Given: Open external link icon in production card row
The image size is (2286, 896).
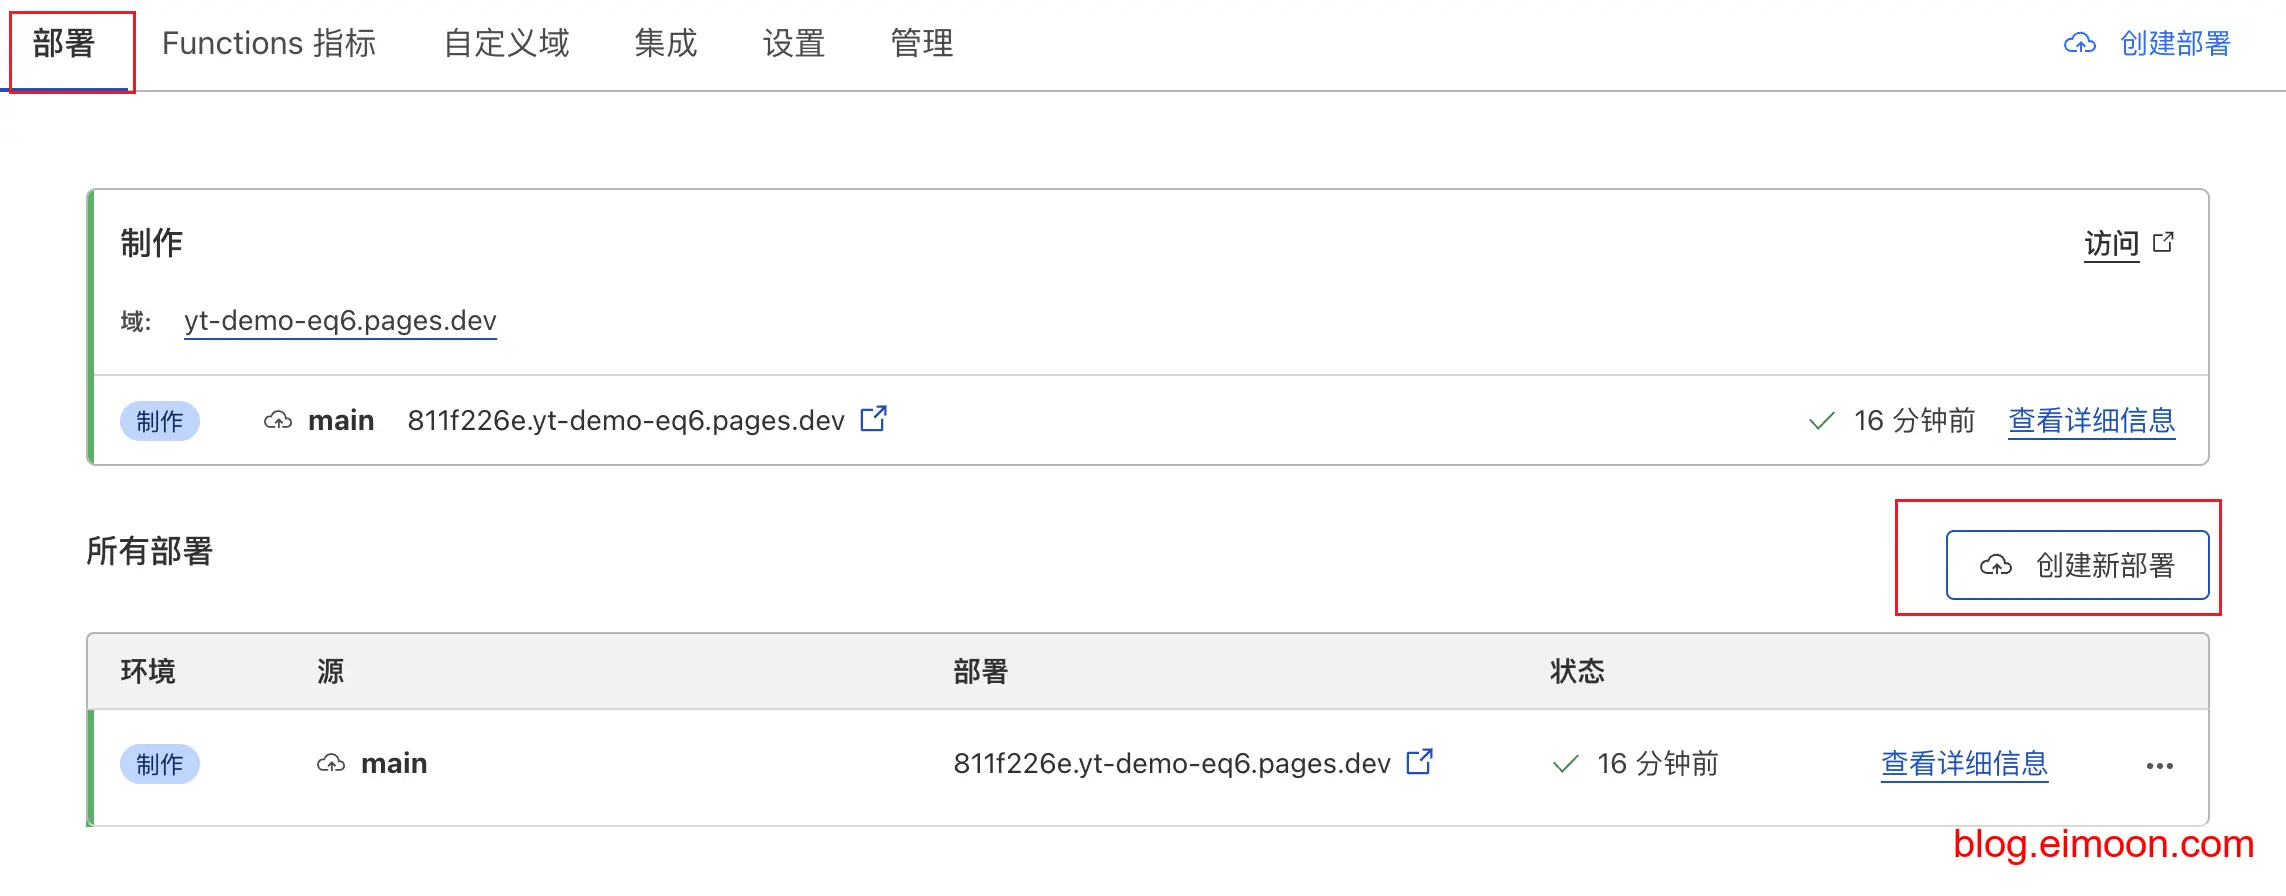Looking at the screenshot, I should click(x=873, y=419).
